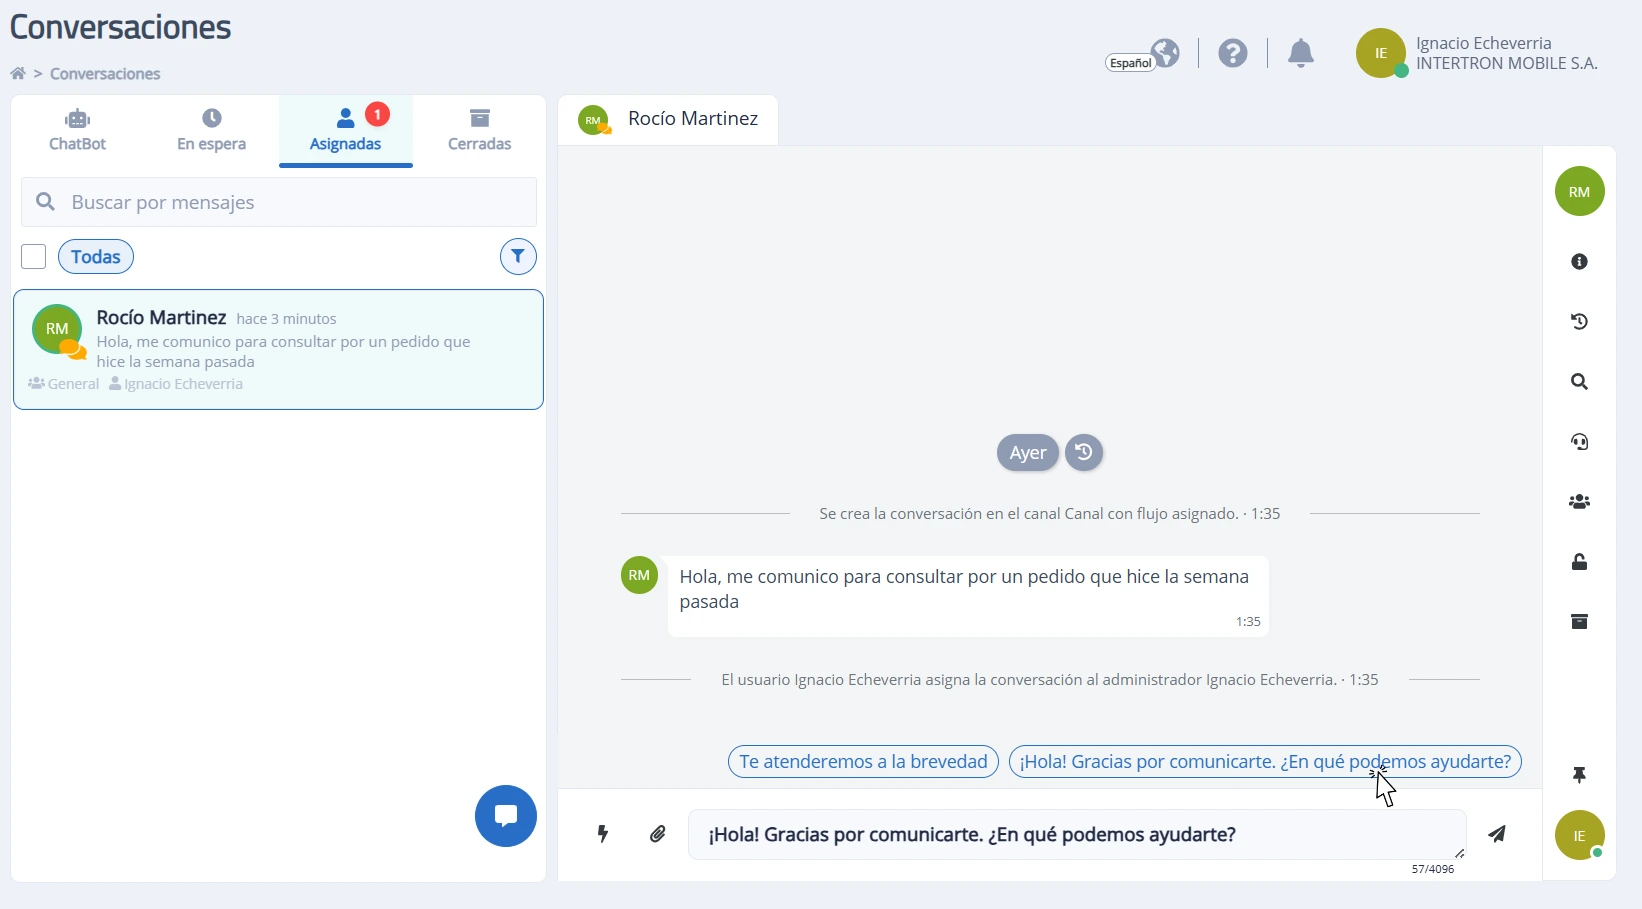Click the attach file paperclip icon
The image size is (1642, 909).
click(x=658, y=834)
